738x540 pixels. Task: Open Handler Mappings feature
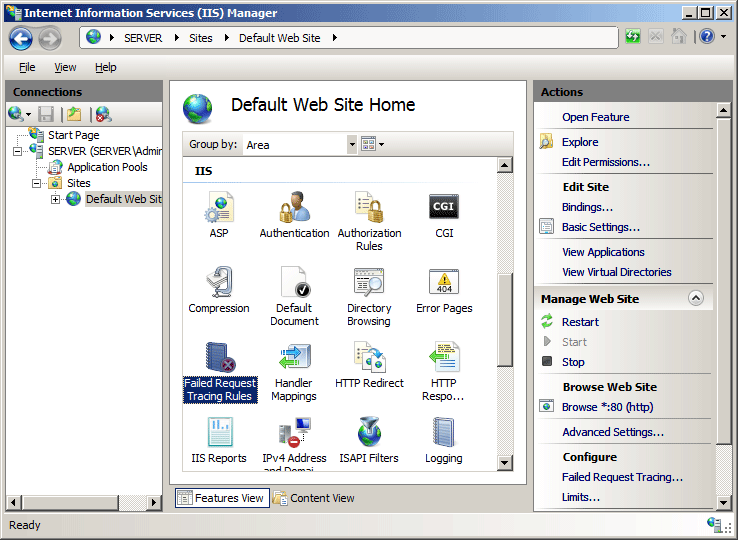pyautogui.click(x=294, y=371)
